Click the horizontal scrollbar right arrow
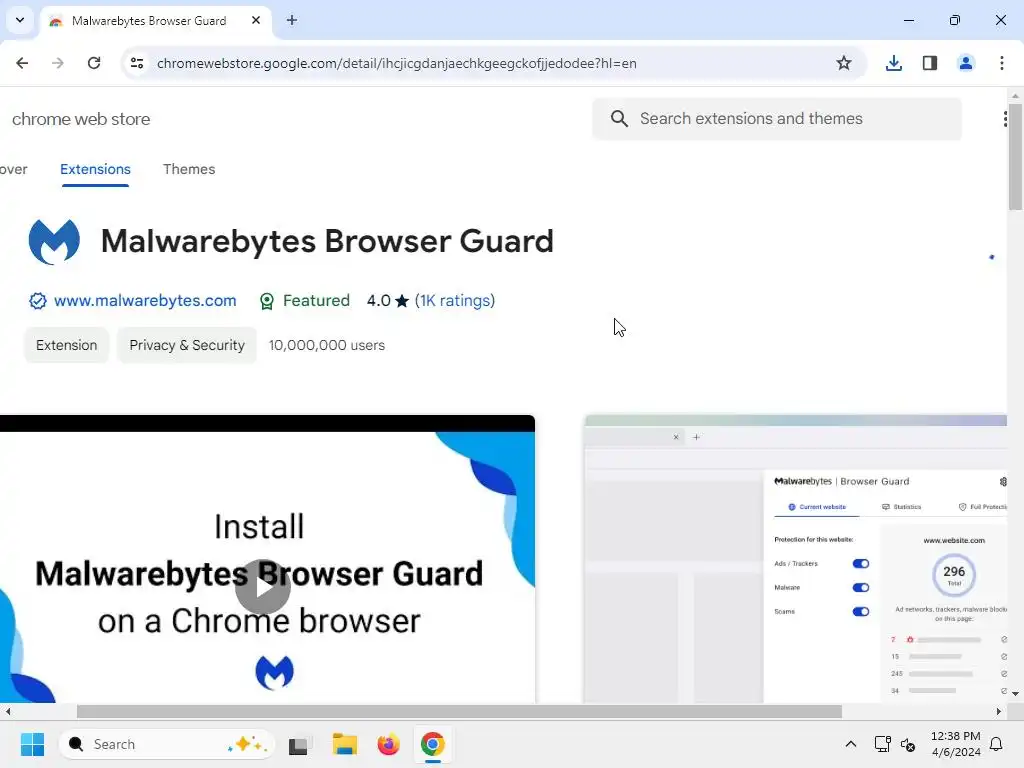Viewport: 1024px width, 768px height. [x=999, y=711]
